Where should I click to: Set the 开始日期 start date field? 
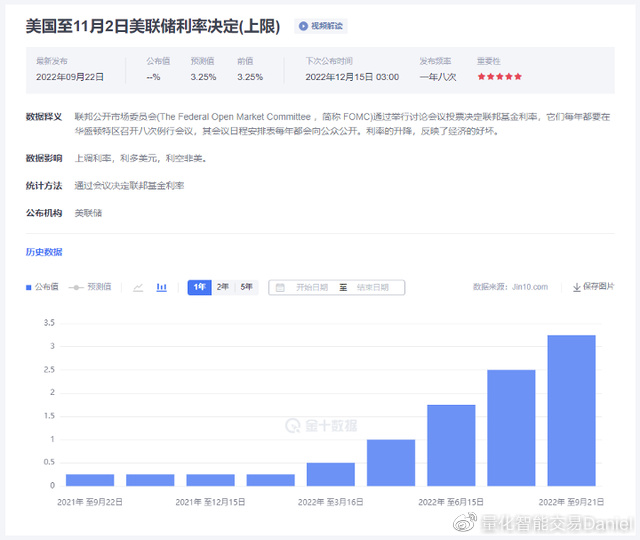(312, 287)
